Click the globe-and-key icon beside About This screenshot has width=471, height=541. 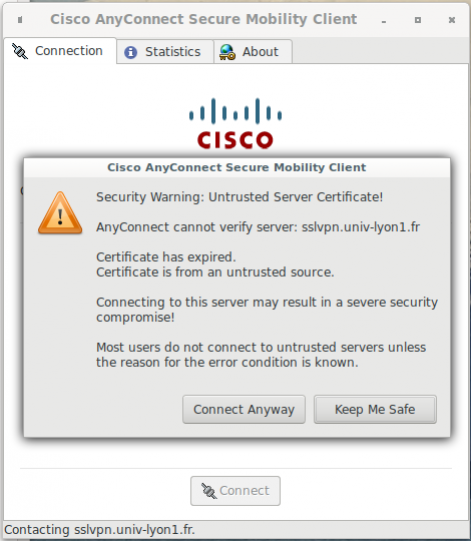pyautogui.click(x=227, y=52)
